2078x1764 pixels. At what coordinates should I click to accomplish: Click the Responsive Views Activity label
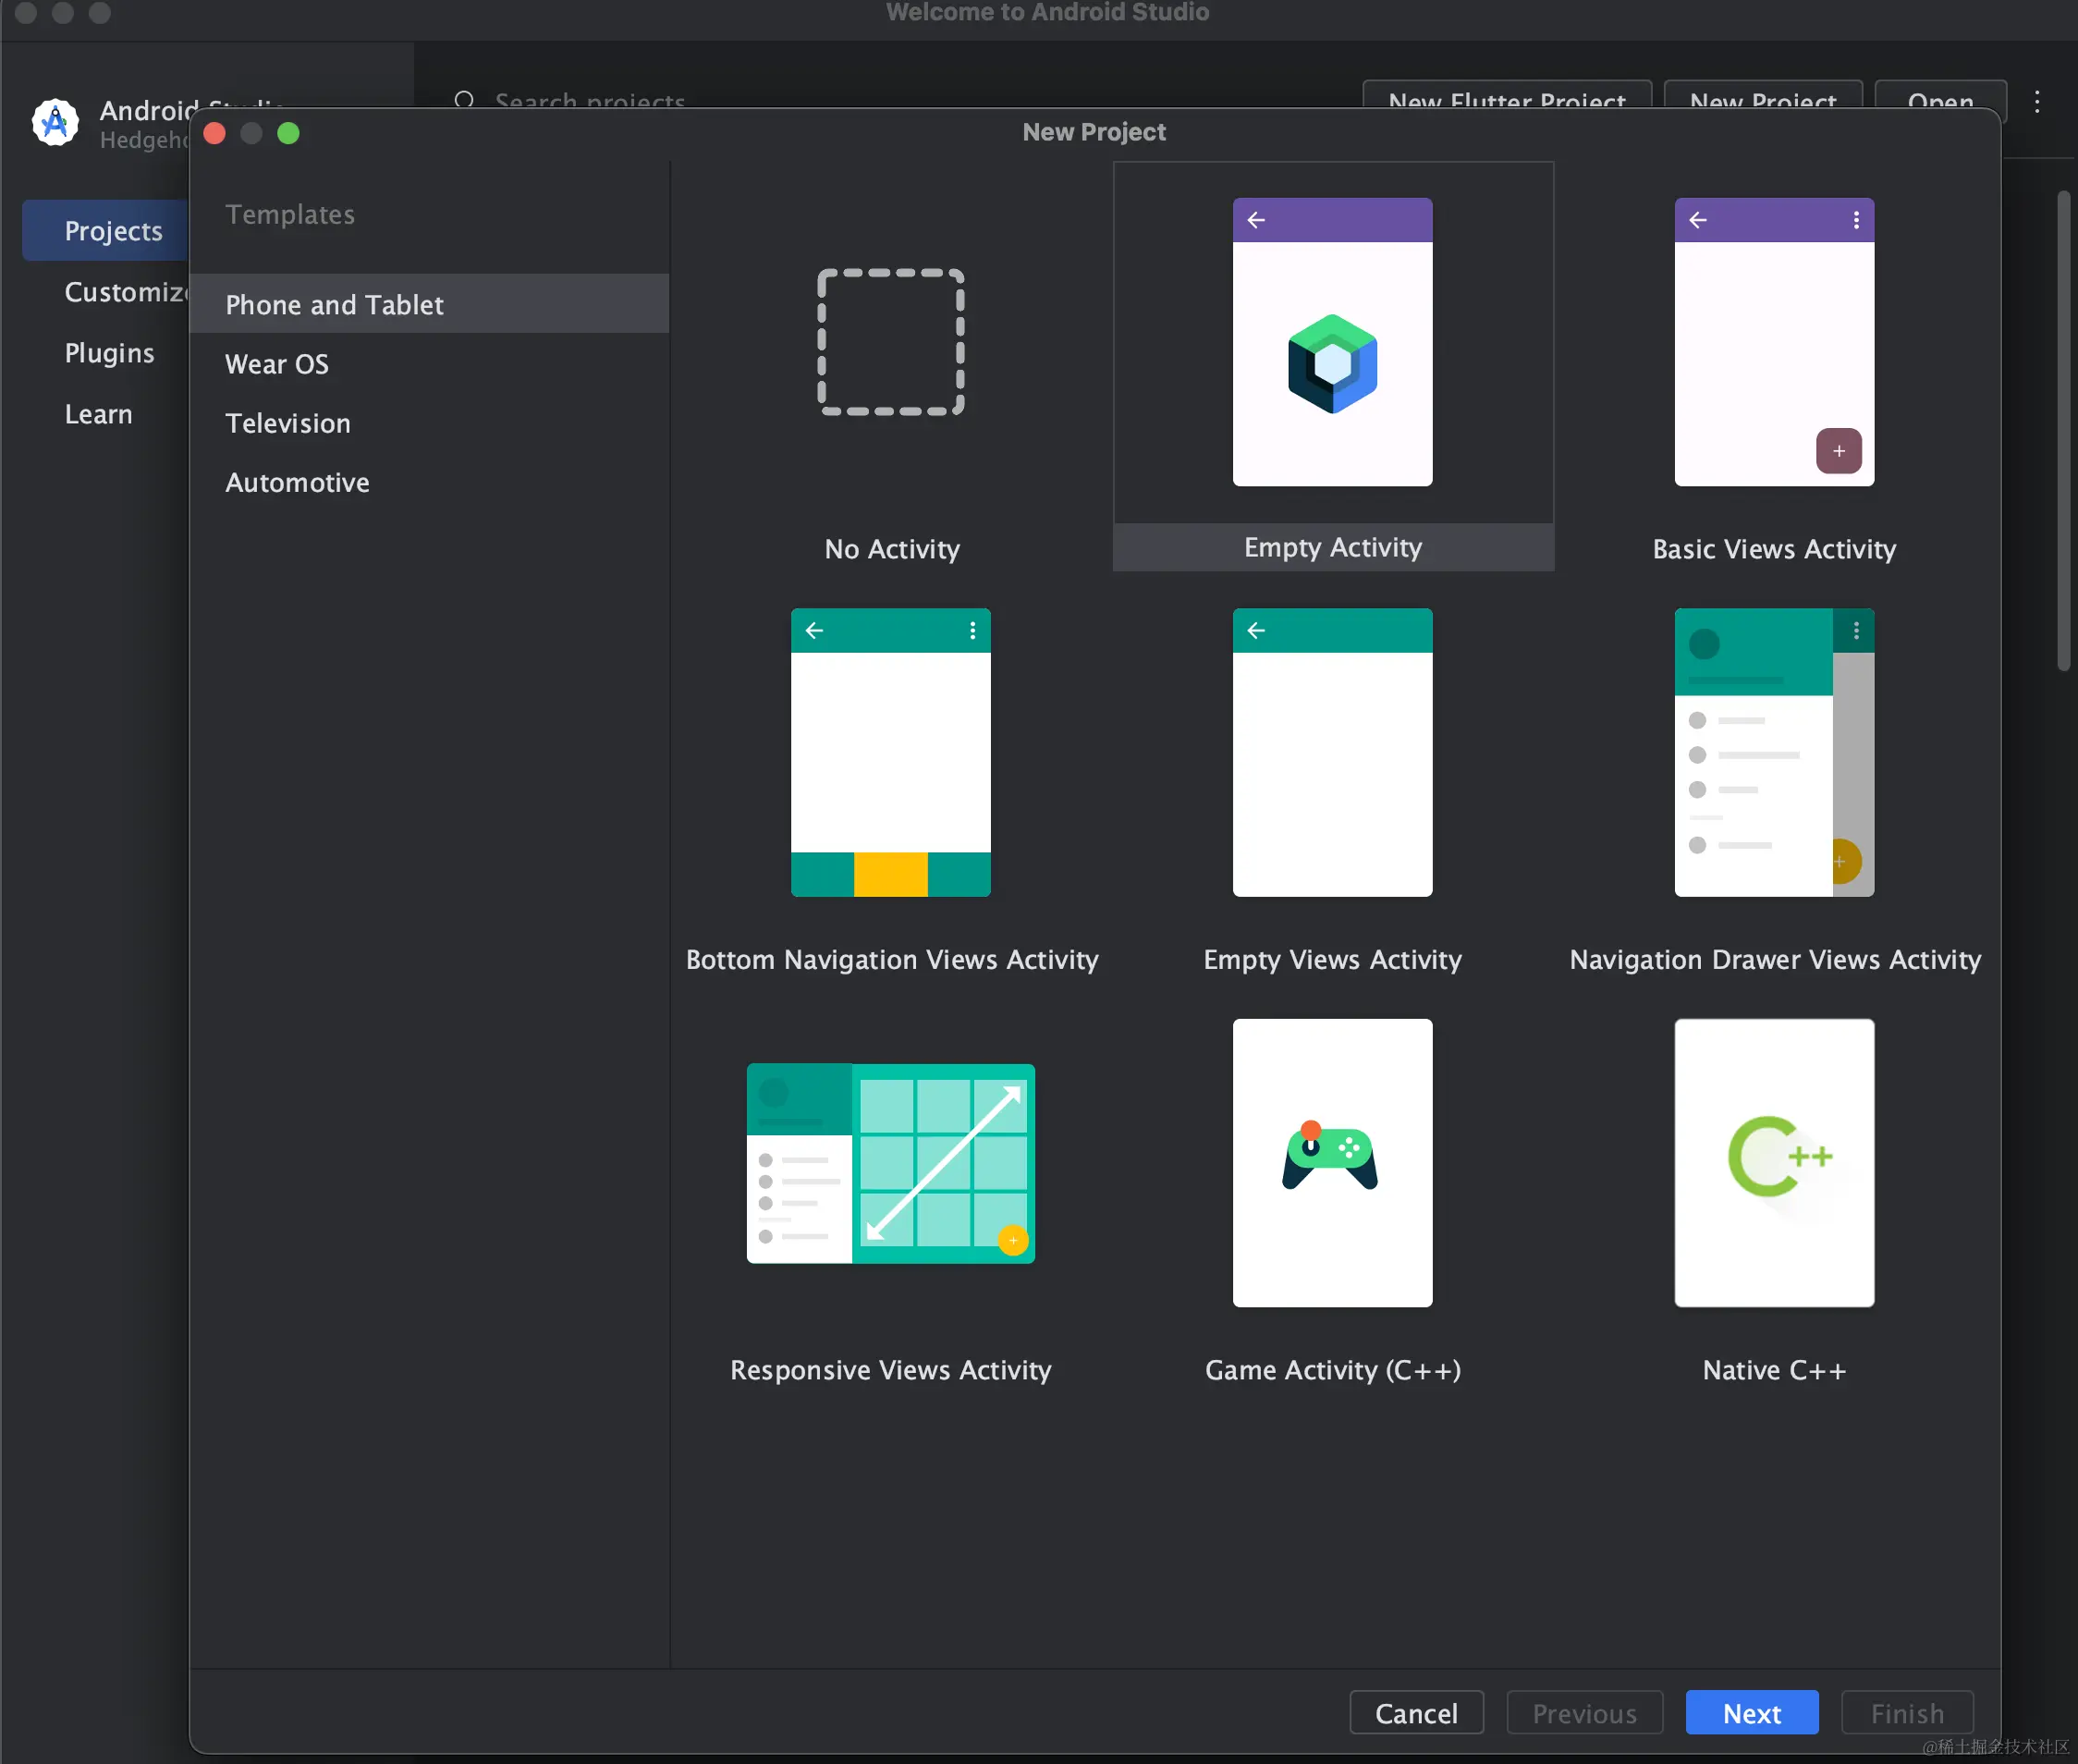coord(890,1370)
